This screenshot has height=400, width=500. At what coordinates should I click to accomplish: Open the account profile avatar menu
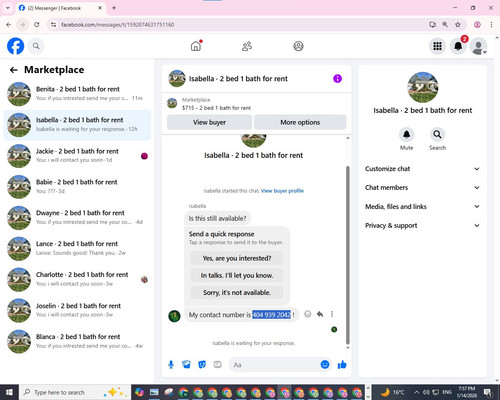[479, 46]
